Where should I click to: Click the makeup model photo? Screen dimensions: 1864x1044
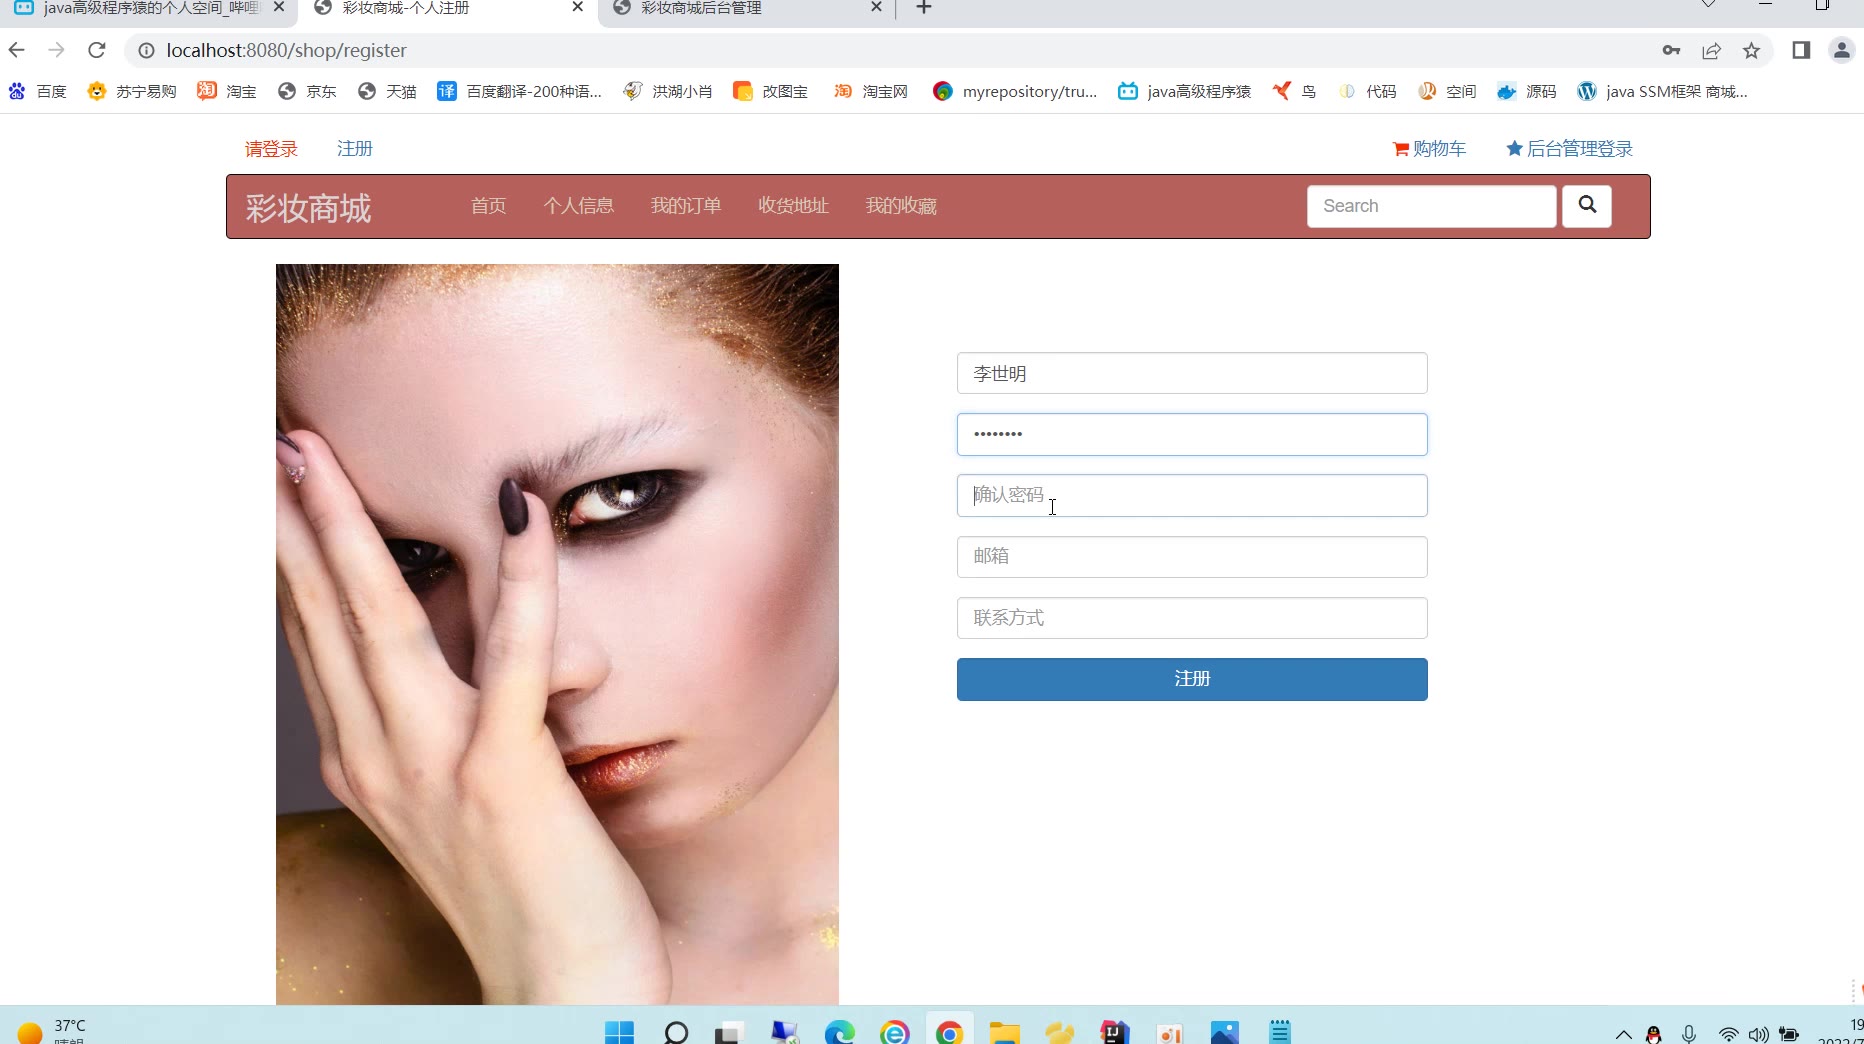557,634
